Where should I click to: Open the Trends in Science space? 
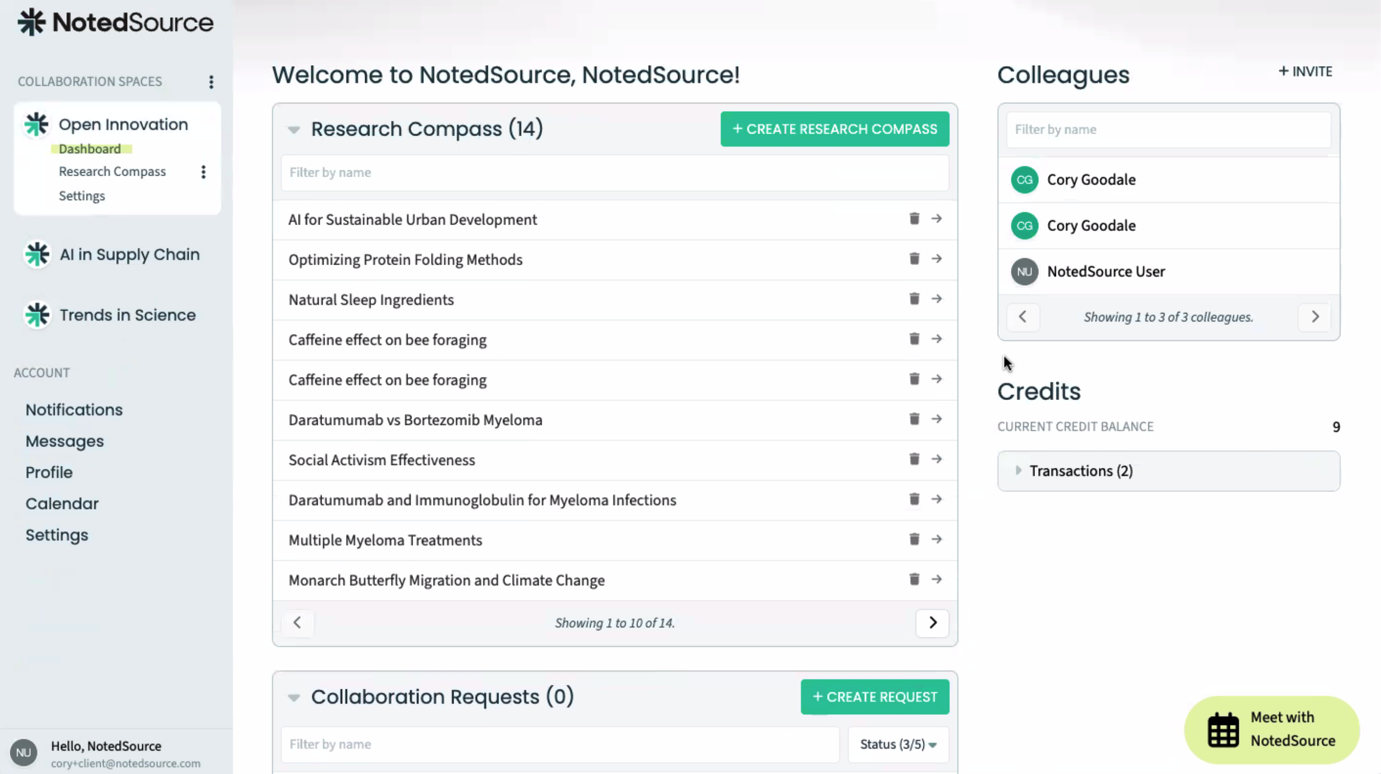click(127, 315)
